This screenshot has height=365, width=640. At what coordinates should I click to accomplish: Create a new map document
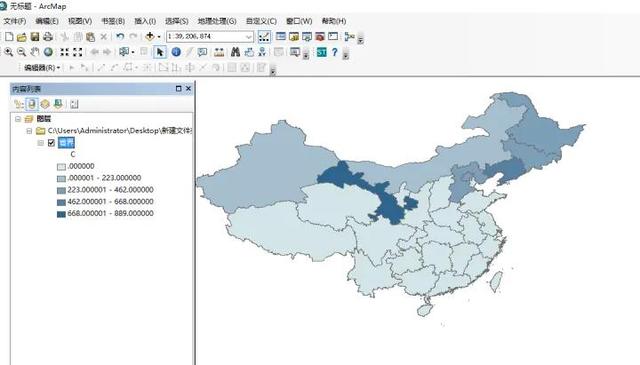click(9, 37)
